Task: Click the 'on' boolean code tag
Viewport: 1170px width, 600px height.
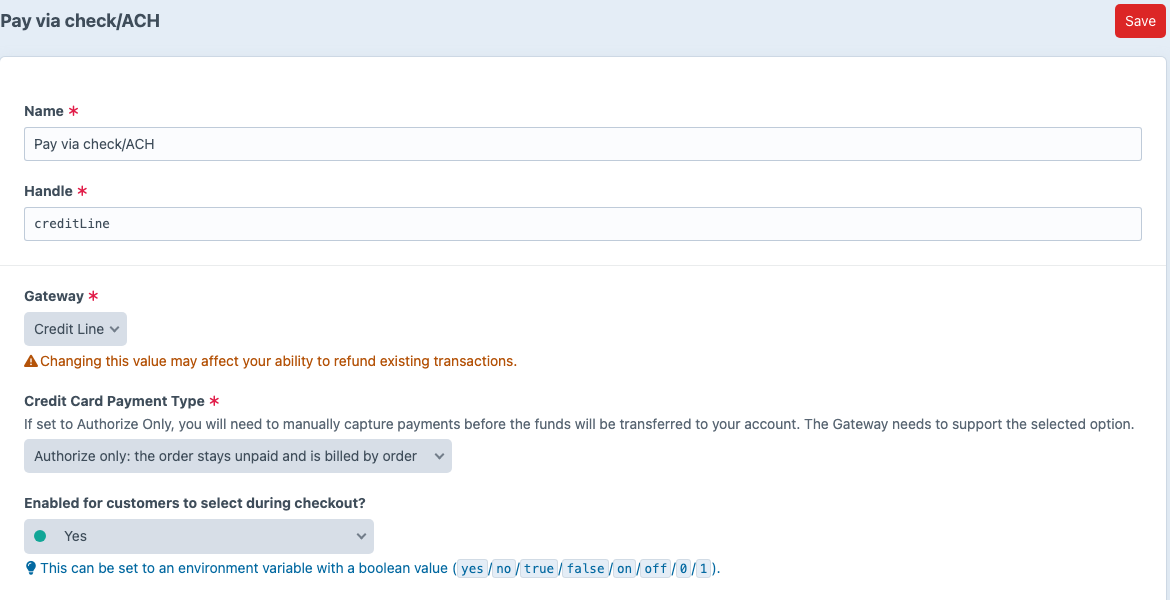Action: (624, 569)
